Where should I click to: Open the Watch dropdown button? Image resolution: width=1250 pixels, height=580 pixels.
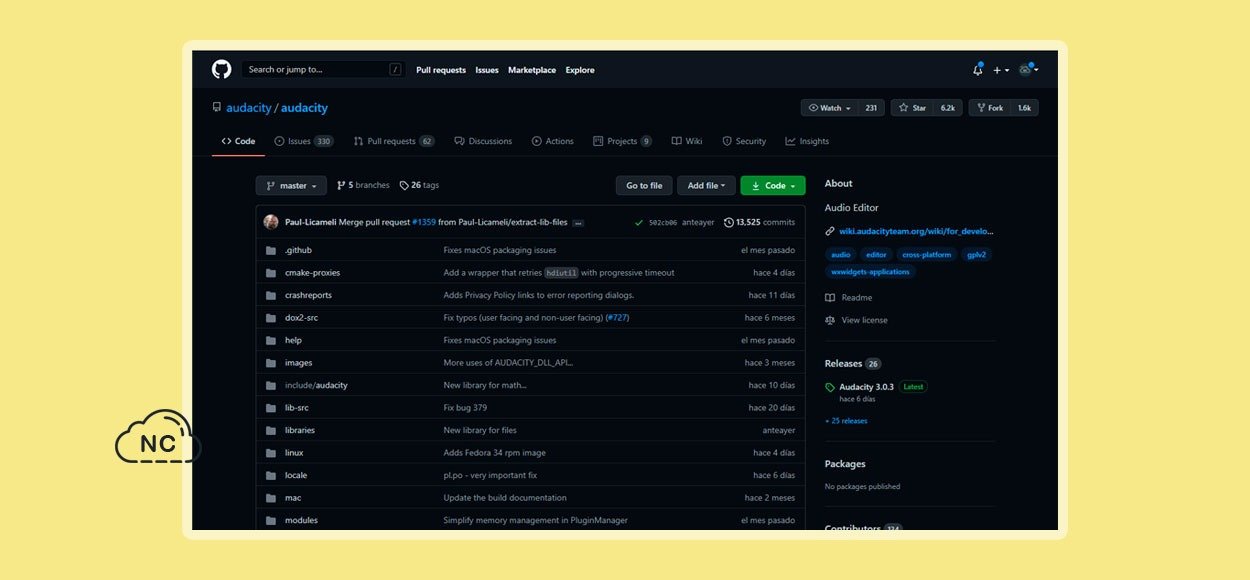pyautogui.click(x=829, y=108)
